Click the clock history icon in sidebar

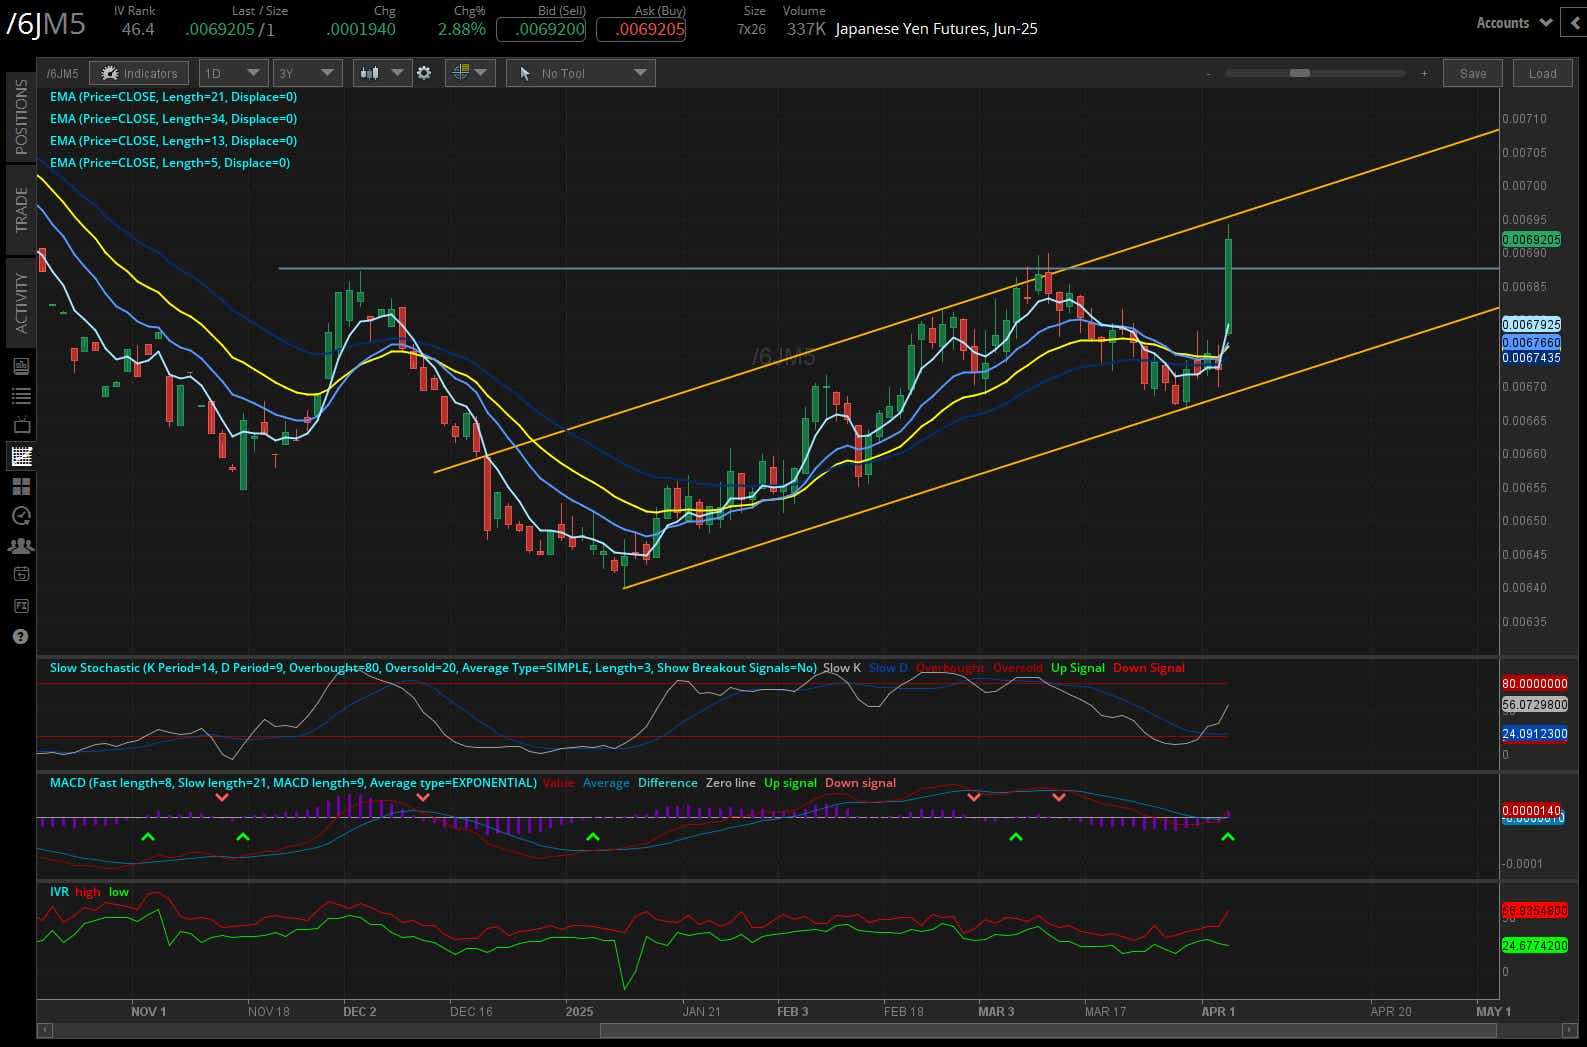(x=21, y=516)
